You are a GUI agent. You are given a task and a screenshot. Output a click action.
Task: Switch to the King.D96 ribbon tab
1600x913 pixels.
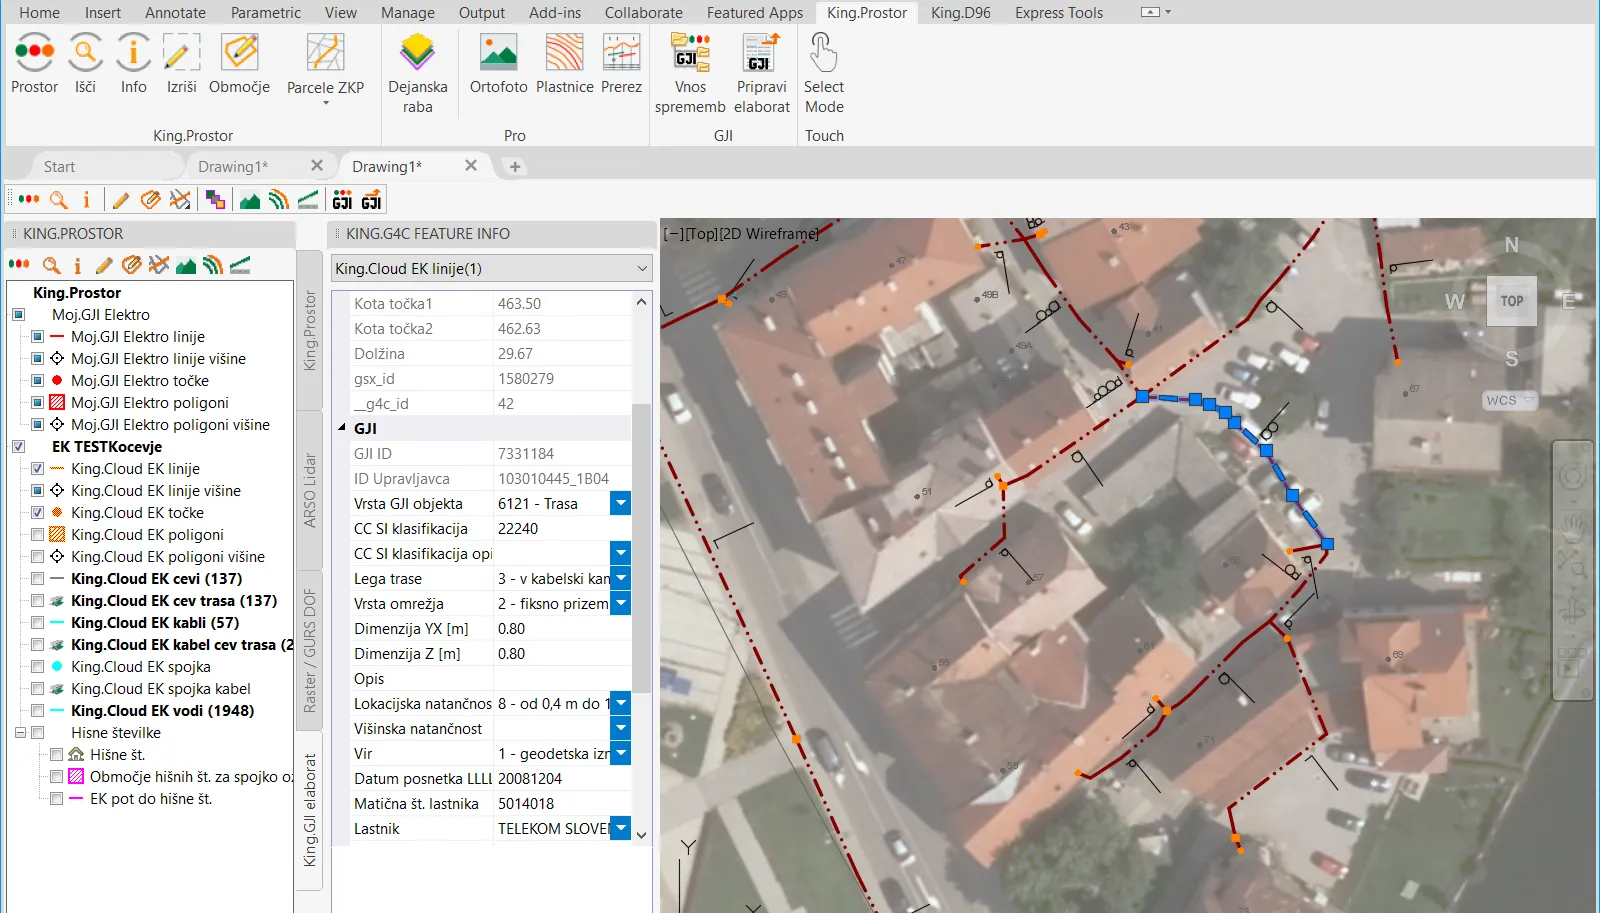tap(960, 13)
